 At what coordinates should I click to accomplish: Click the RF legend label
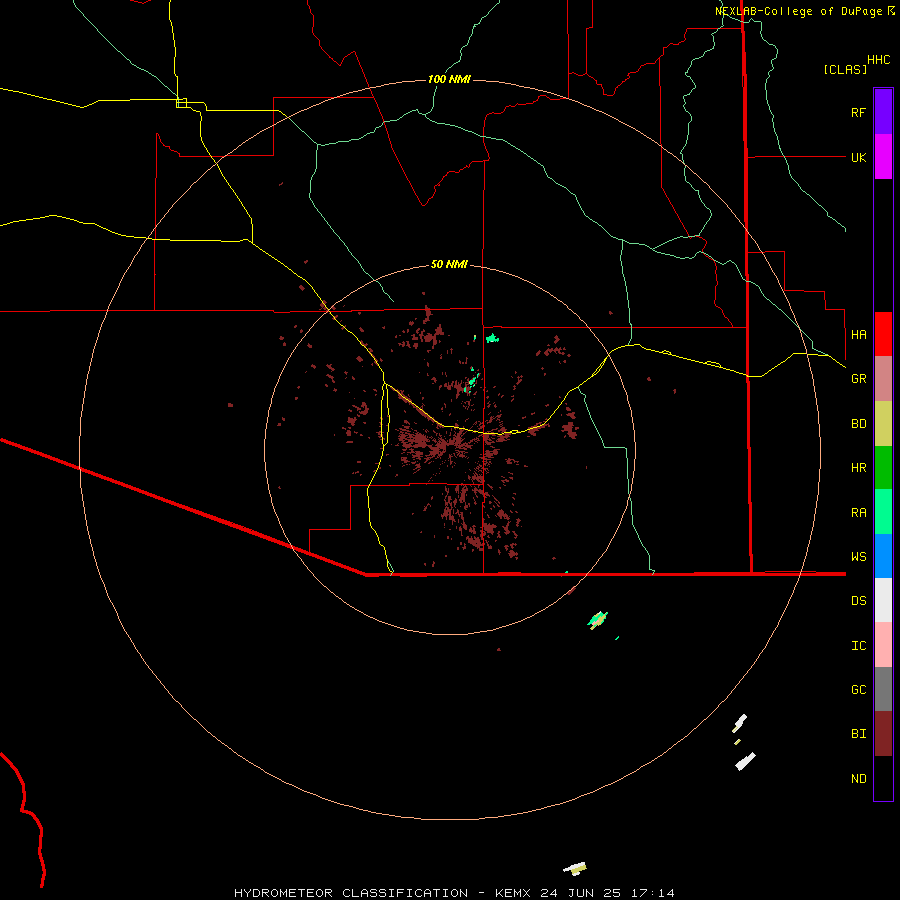pyautogui.click(x=858, y=112)
